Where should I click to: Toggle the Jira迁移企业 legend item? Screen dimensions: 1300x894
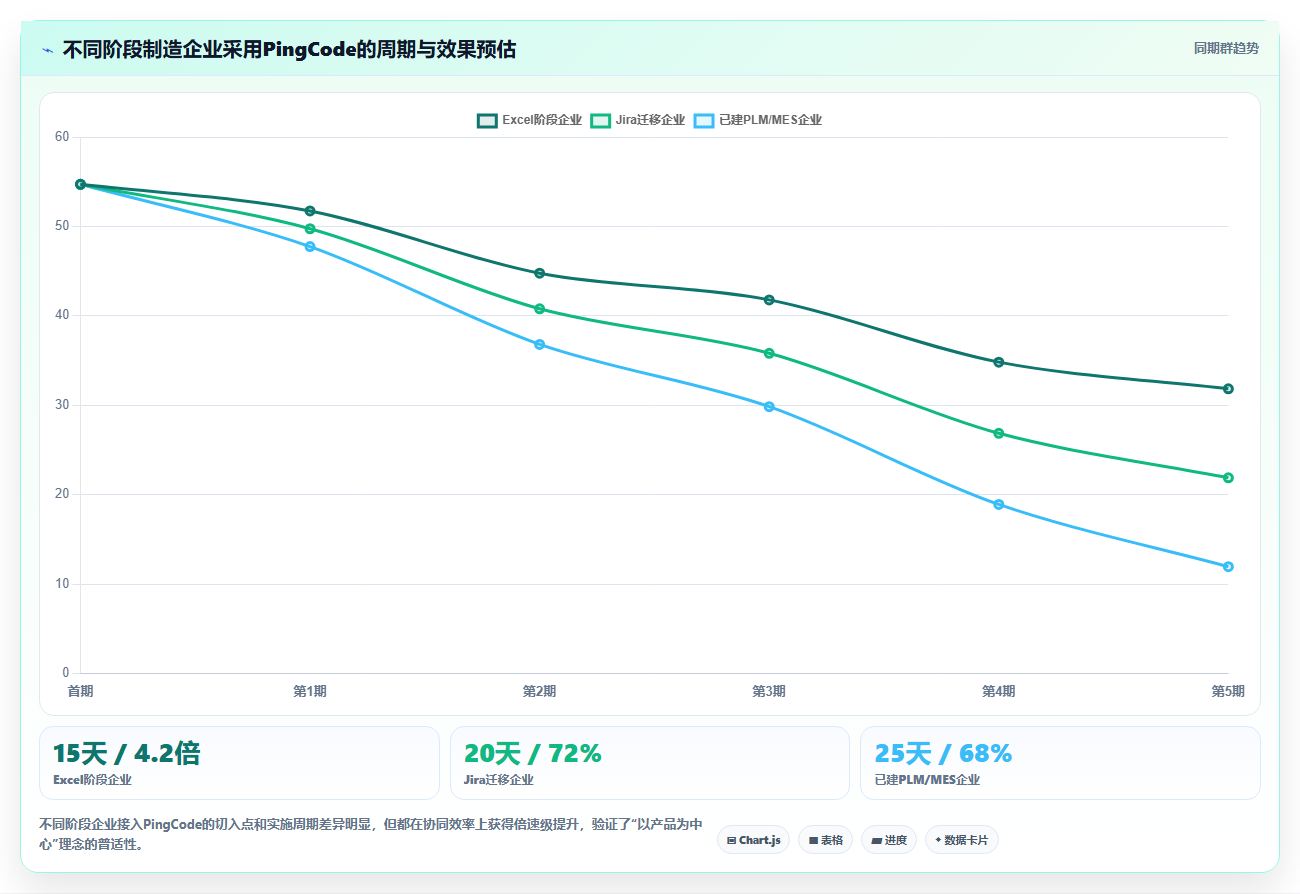point(638,120)
